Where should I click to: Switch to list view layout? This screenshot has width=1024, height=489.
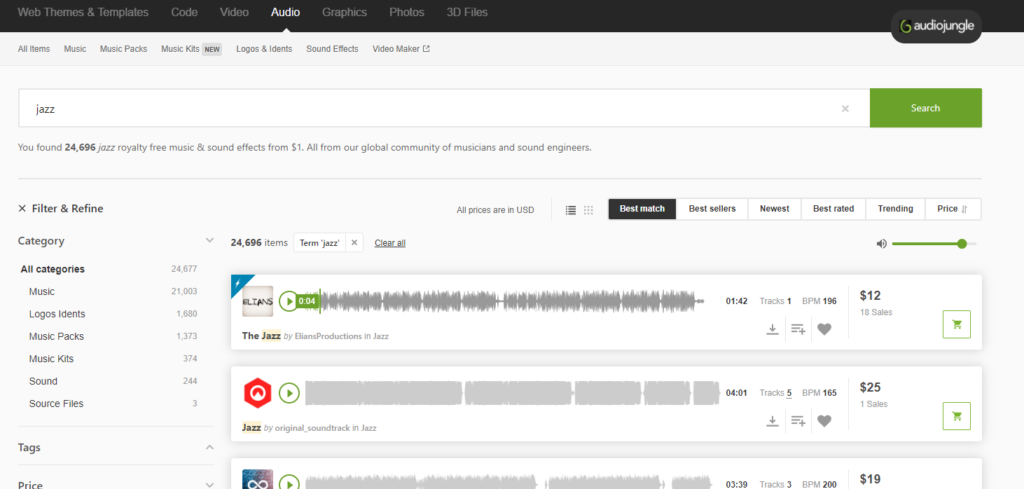(571, 210)
